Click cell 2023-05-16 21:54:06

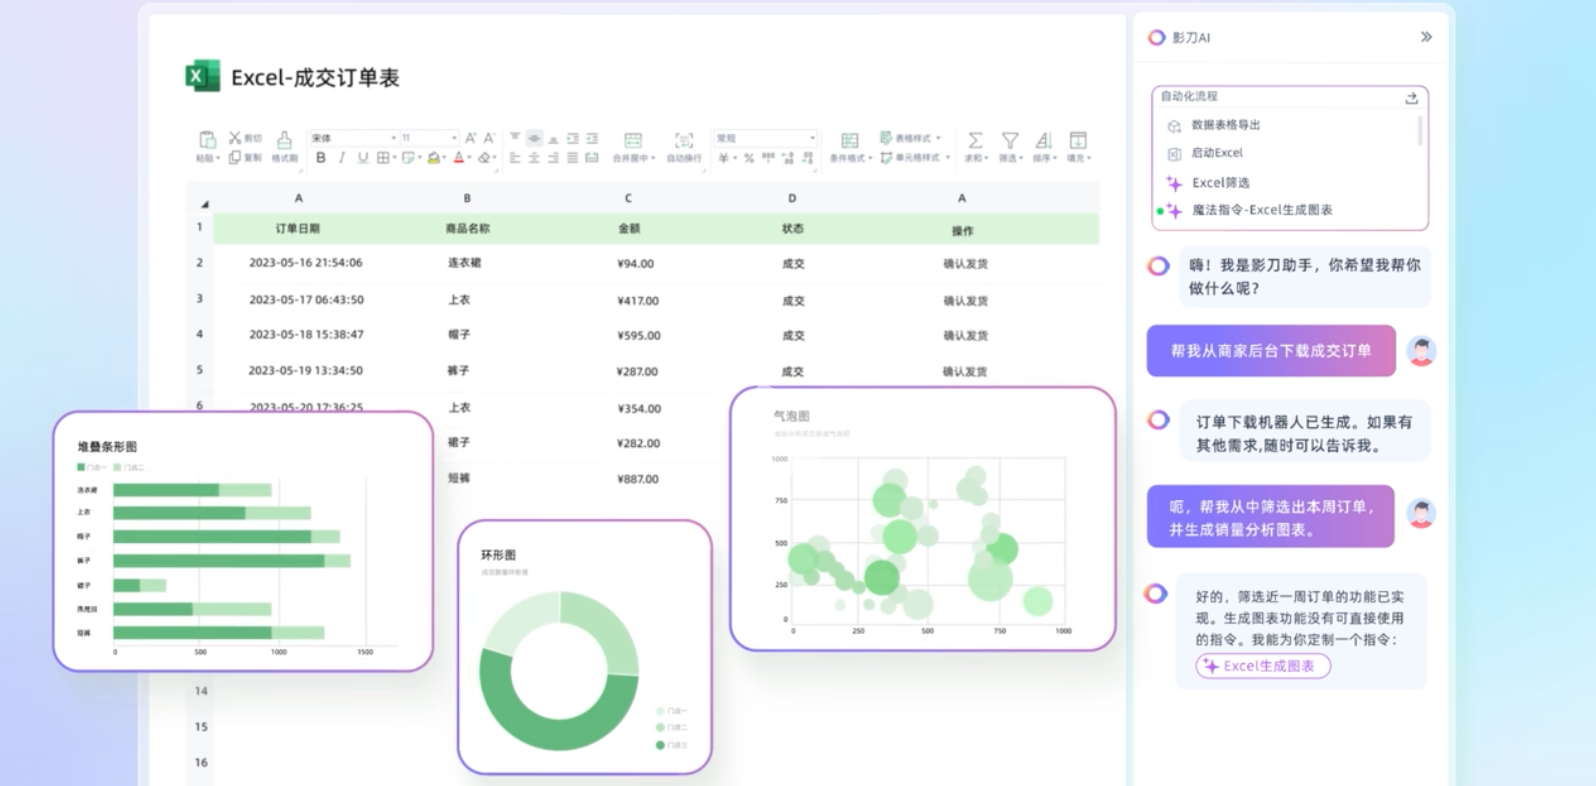click(306, 263)
